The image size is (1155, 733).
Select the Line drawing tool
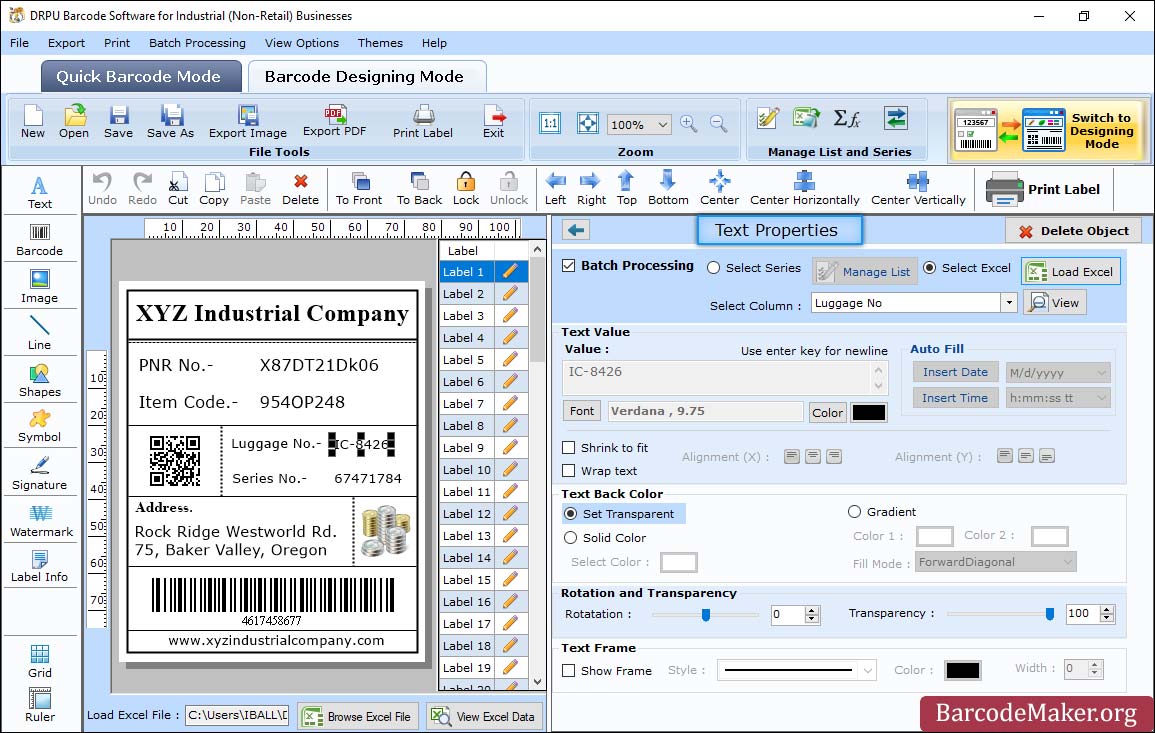click(40, 334)
